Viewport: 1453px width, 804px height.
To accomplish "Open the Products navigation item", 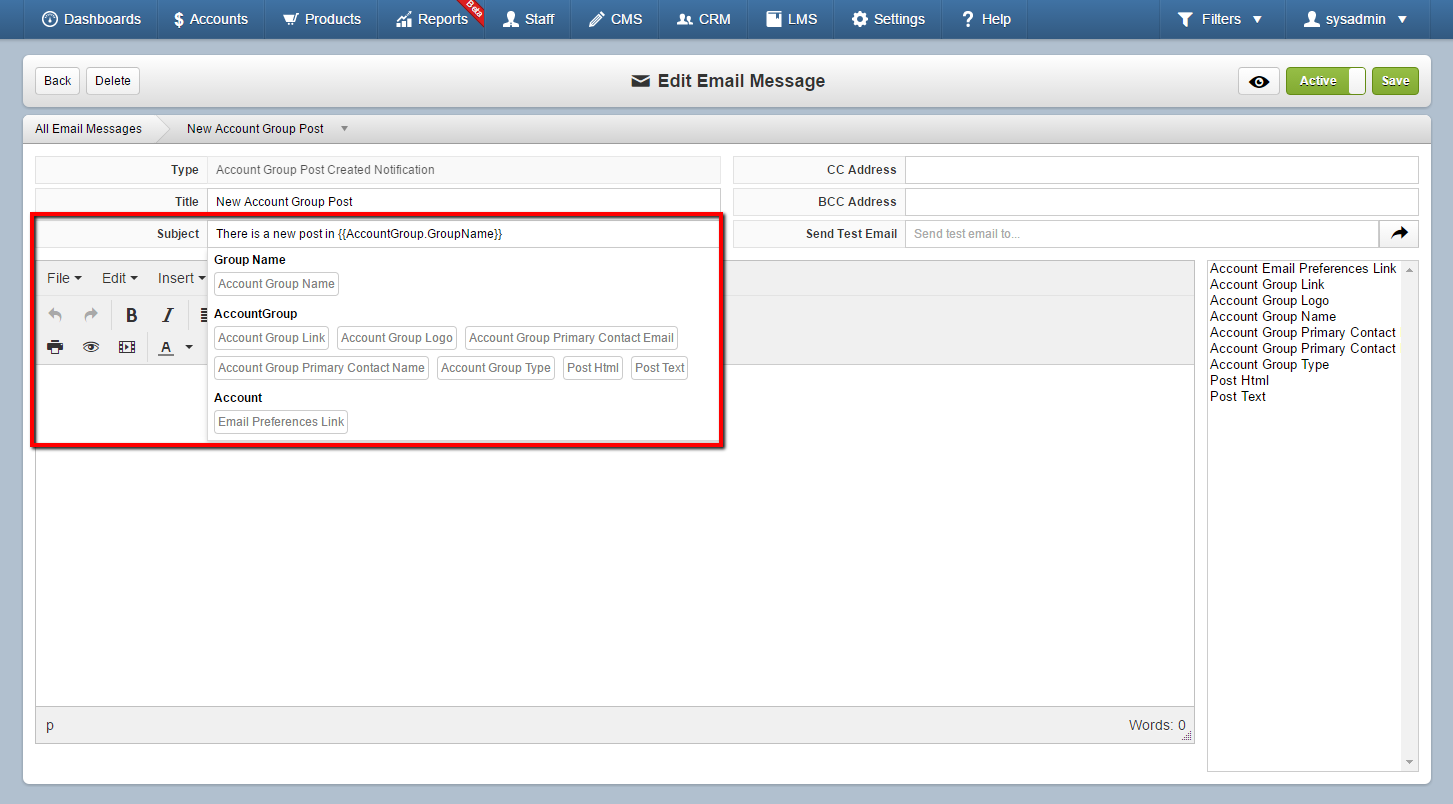I will (x=321, y=19).
